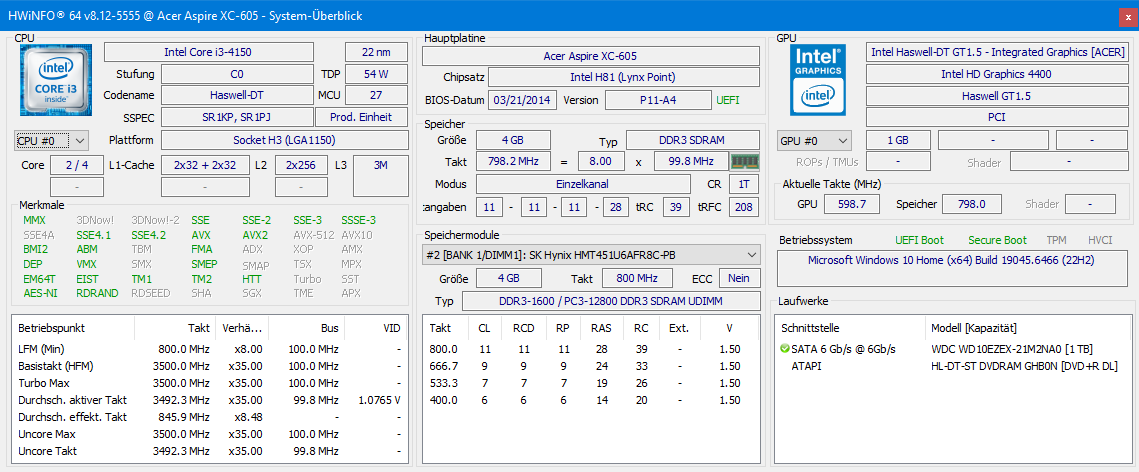Click the AVX2 feature flag

click(x=255, y=235)
